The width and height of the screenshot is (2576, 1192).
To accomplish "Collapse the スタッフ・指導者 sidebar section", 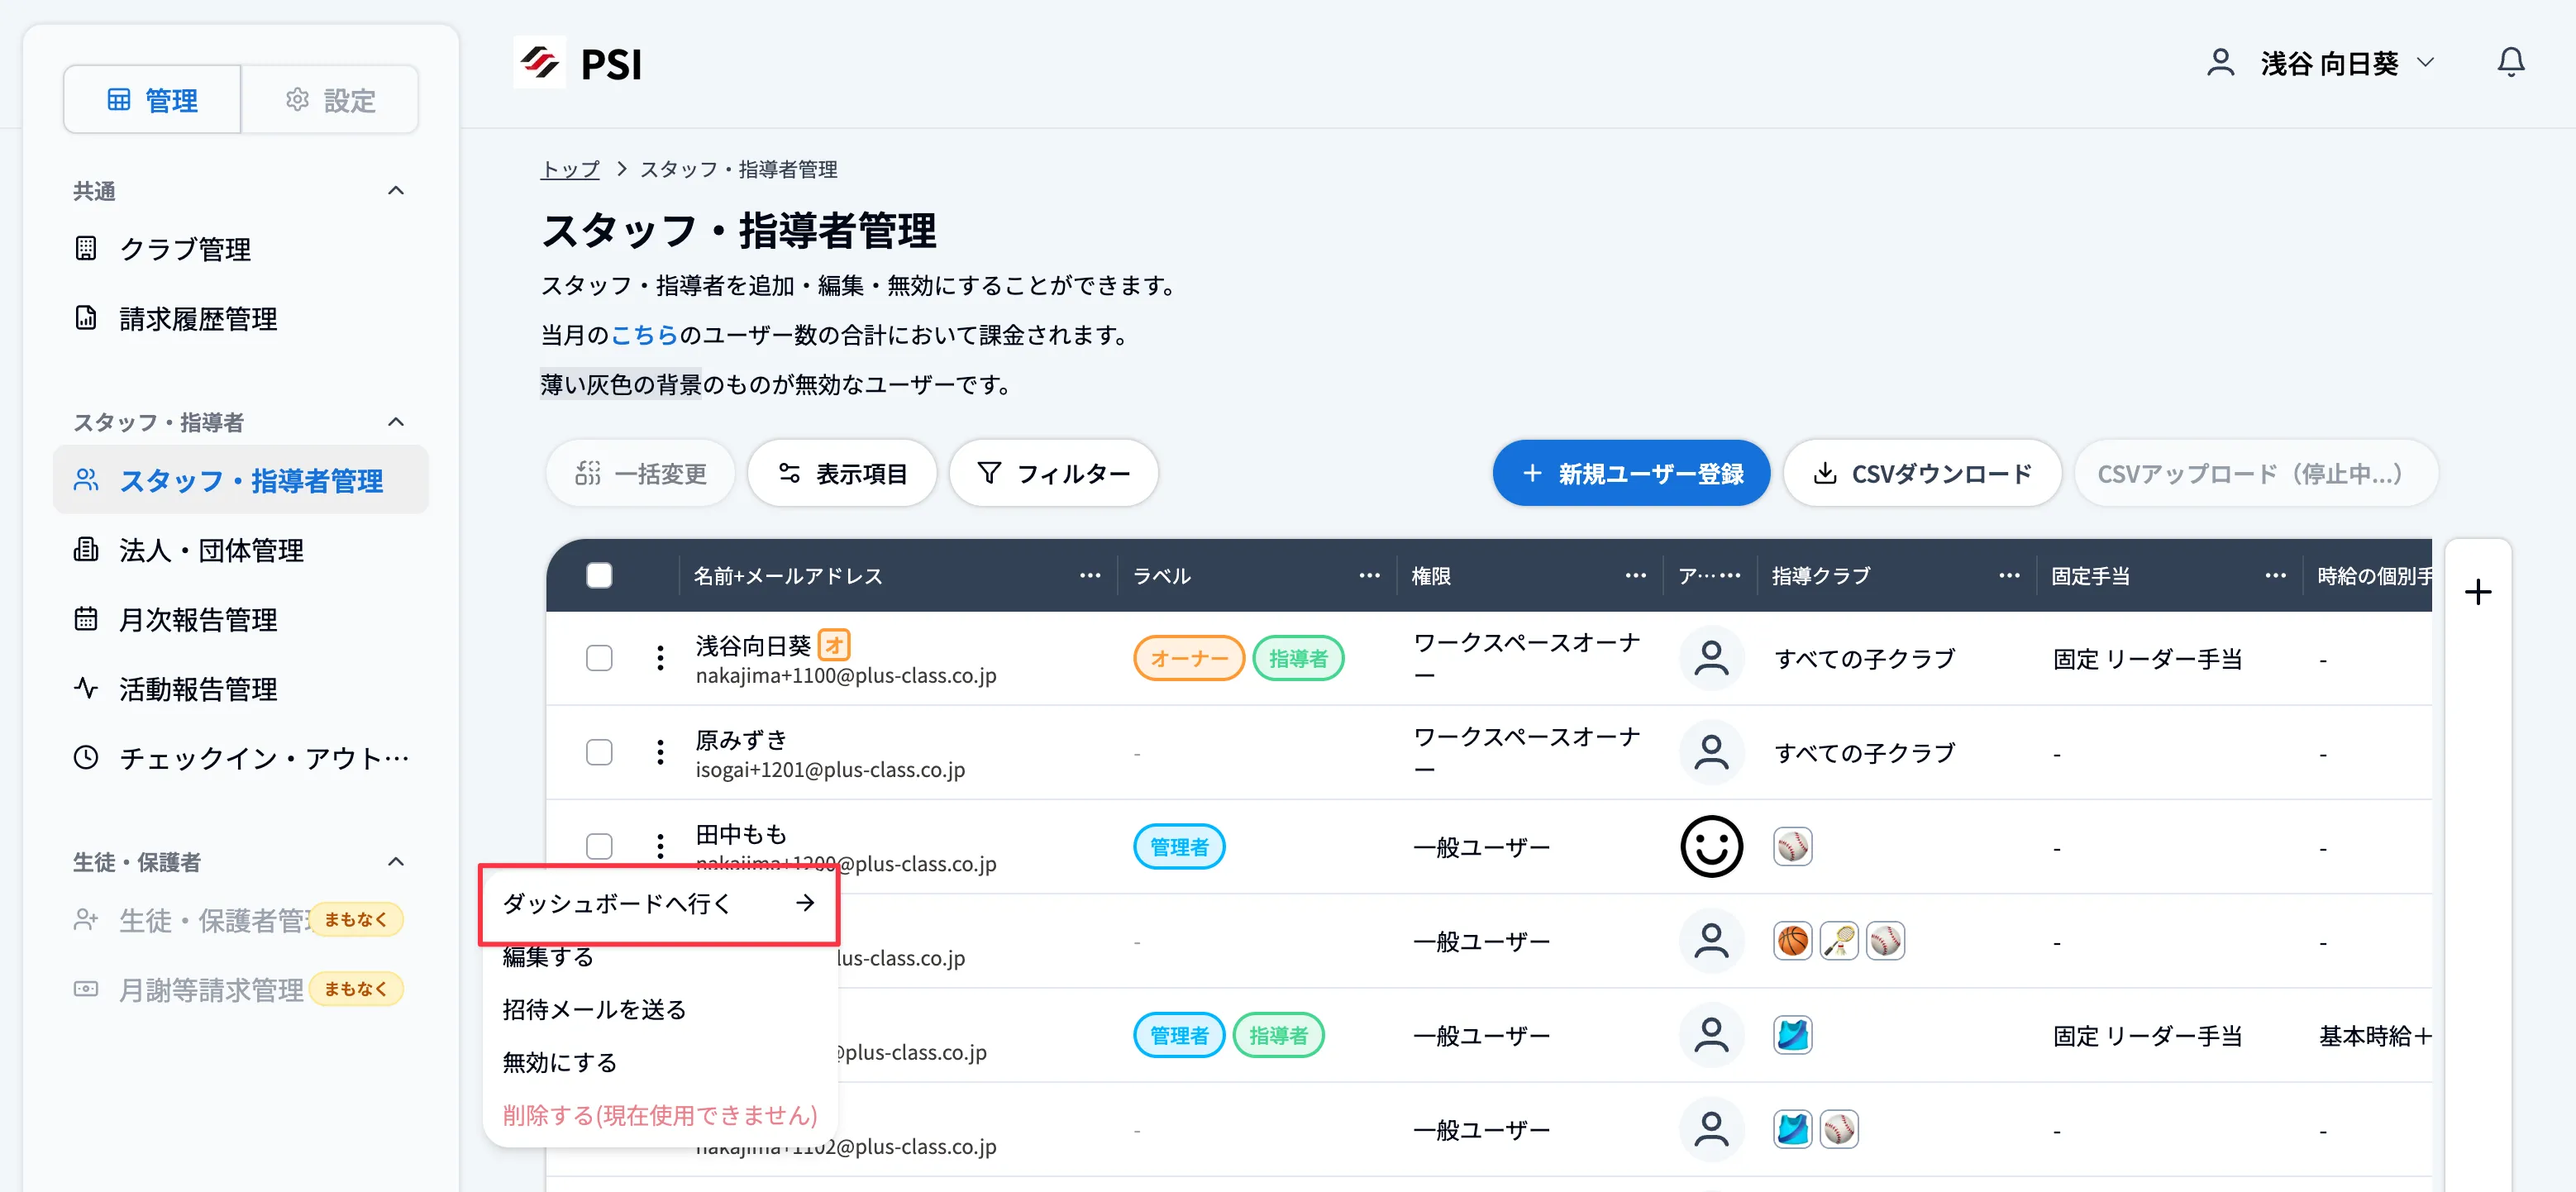I will (396, 421).
